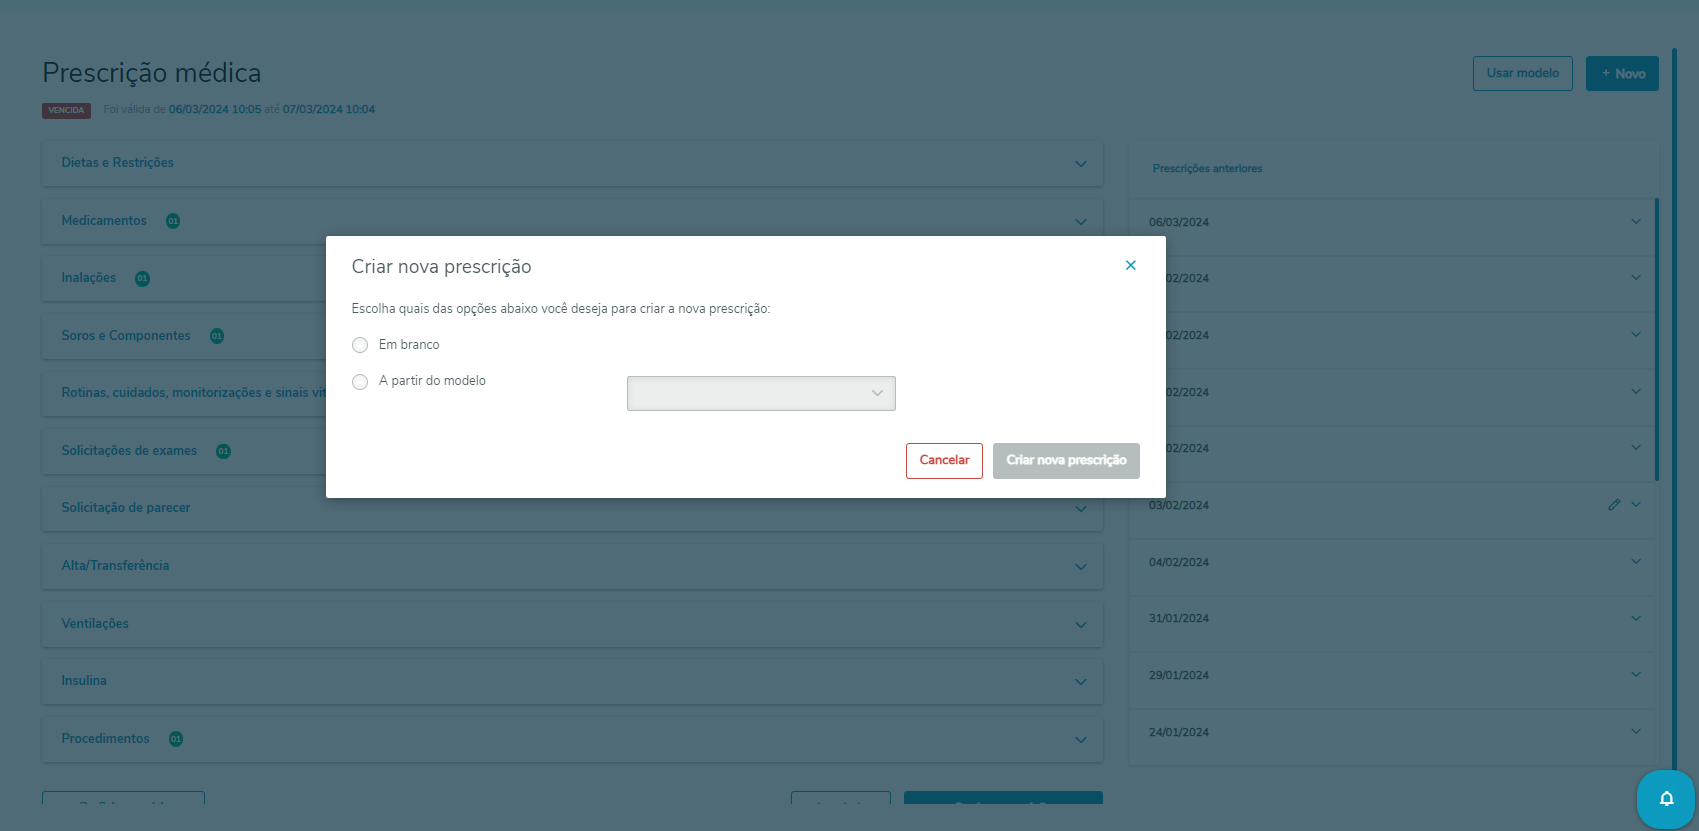Click the 01 badge beside Medicamentos
The width and height of the screenshot is (1699, 831).
pyautogui.click(x=173, y=221)
